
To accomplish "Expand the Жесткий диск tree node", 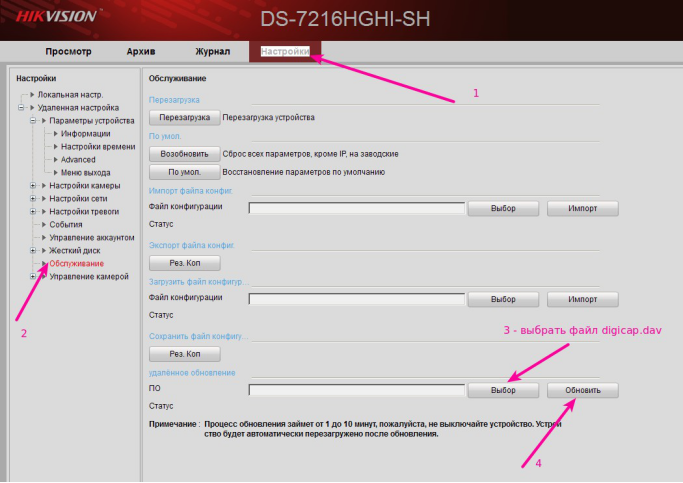I will coord(33,250).
